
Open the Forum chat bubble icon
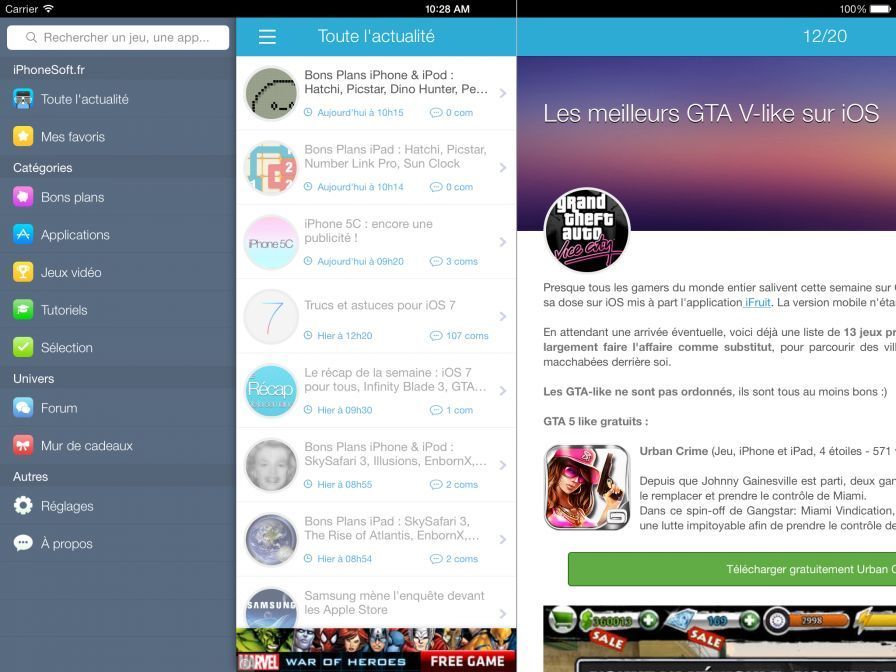(x=23, y=408)
